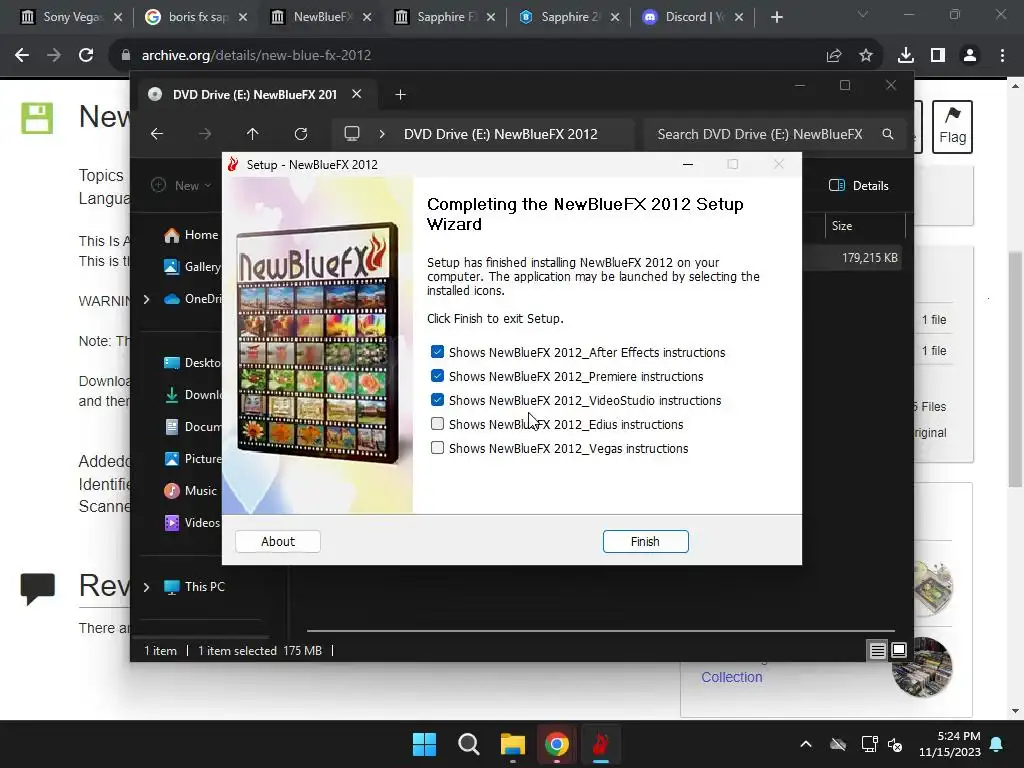Uncheck VideoStudio instructions checkbox
The height and width of the screenshot is (768, 1024).
pos(438,400)
